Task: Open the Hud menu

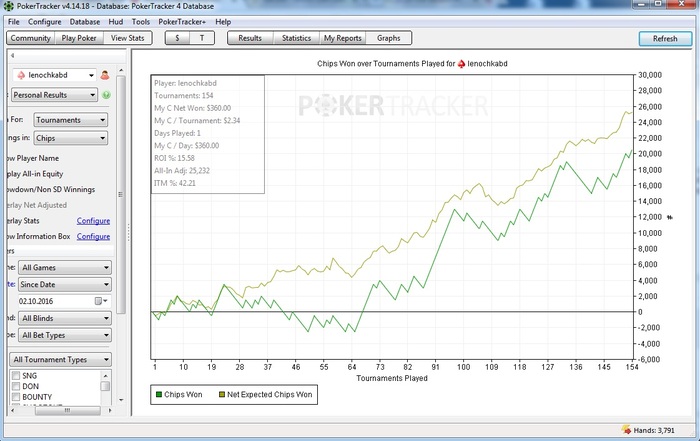Action: [116, 22]
